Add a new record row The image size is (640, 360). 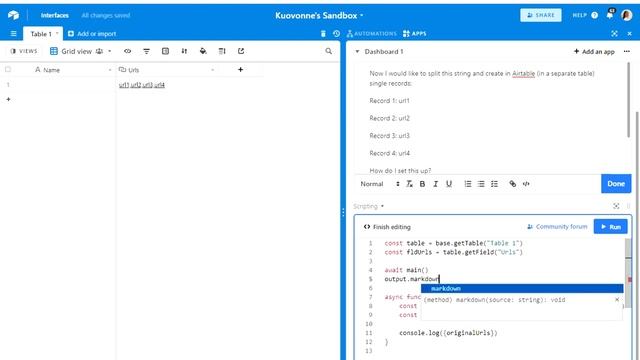(8, 99)
